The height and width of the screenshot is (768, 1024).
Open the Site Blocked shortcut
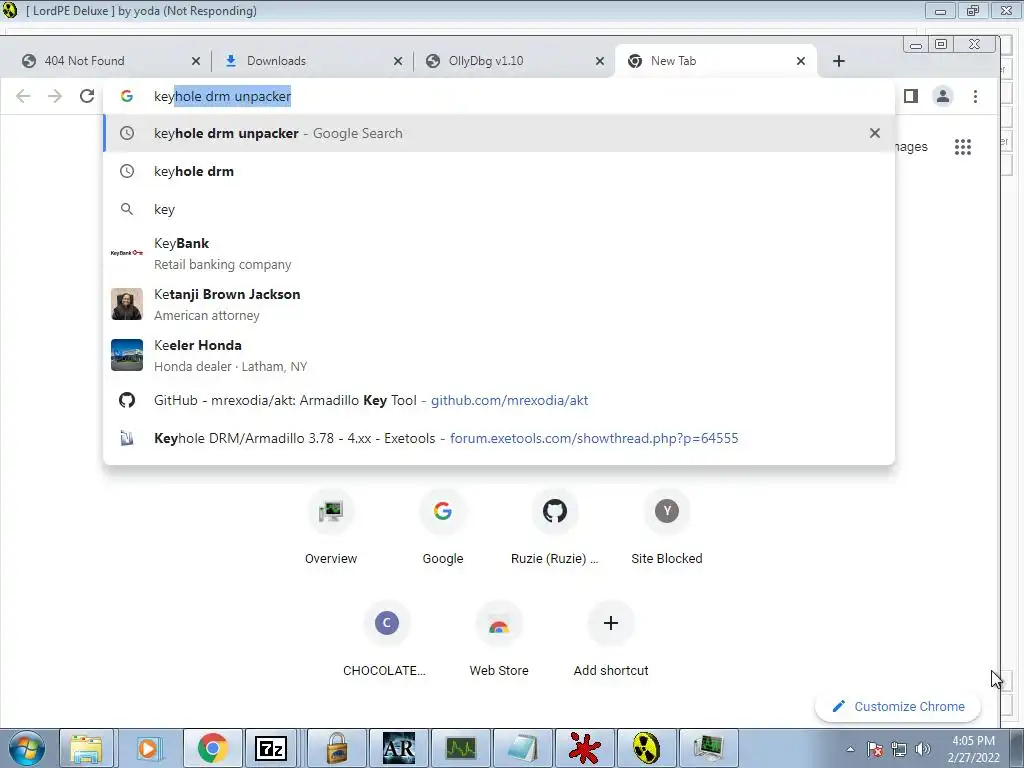667,528
